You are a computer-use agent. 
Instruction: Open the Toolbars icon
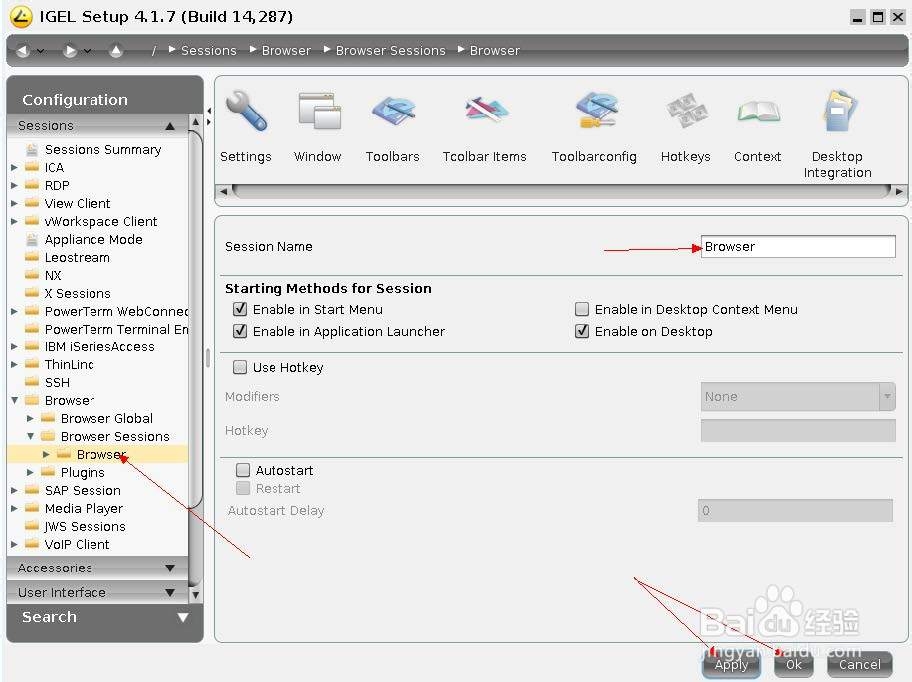pyautogui.click(x=393, y=111)
